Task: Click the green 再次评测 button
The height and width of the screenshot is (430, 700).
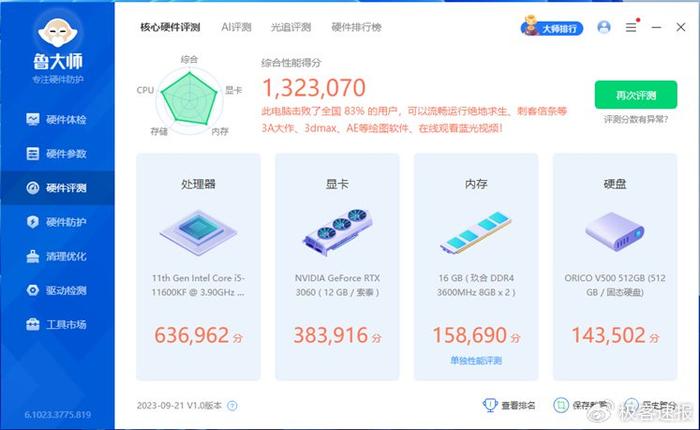Action: click(636, 95)
